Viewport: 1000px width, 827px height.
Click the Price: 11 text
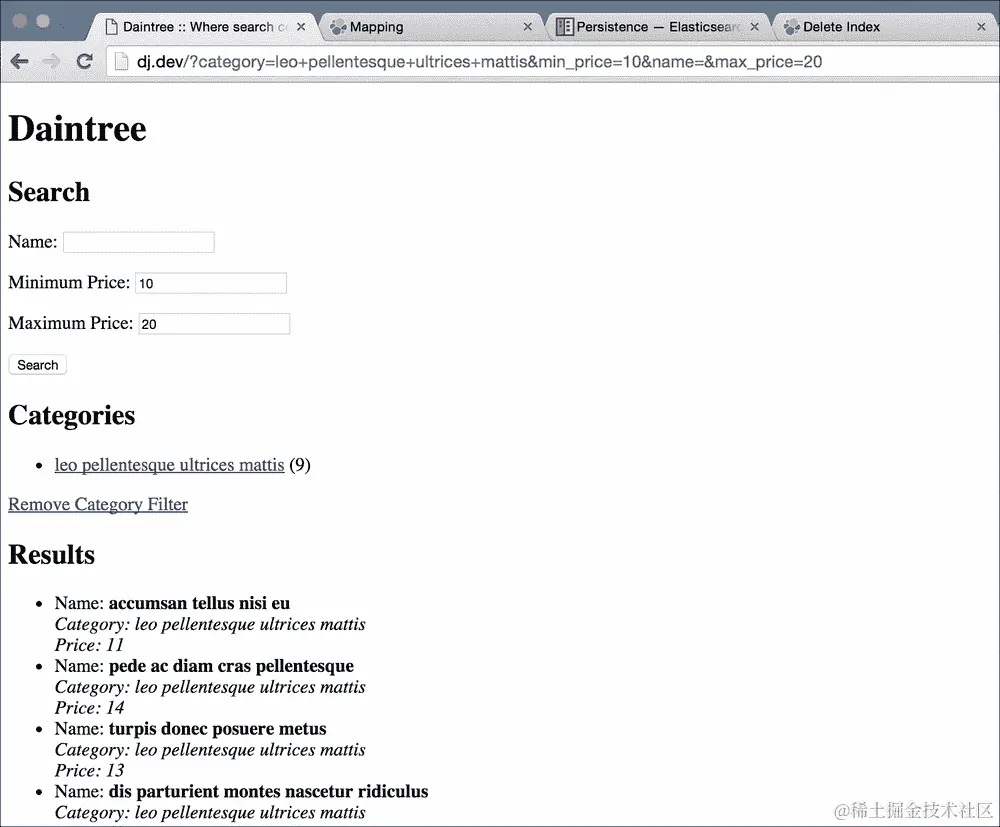coord(89,645)
